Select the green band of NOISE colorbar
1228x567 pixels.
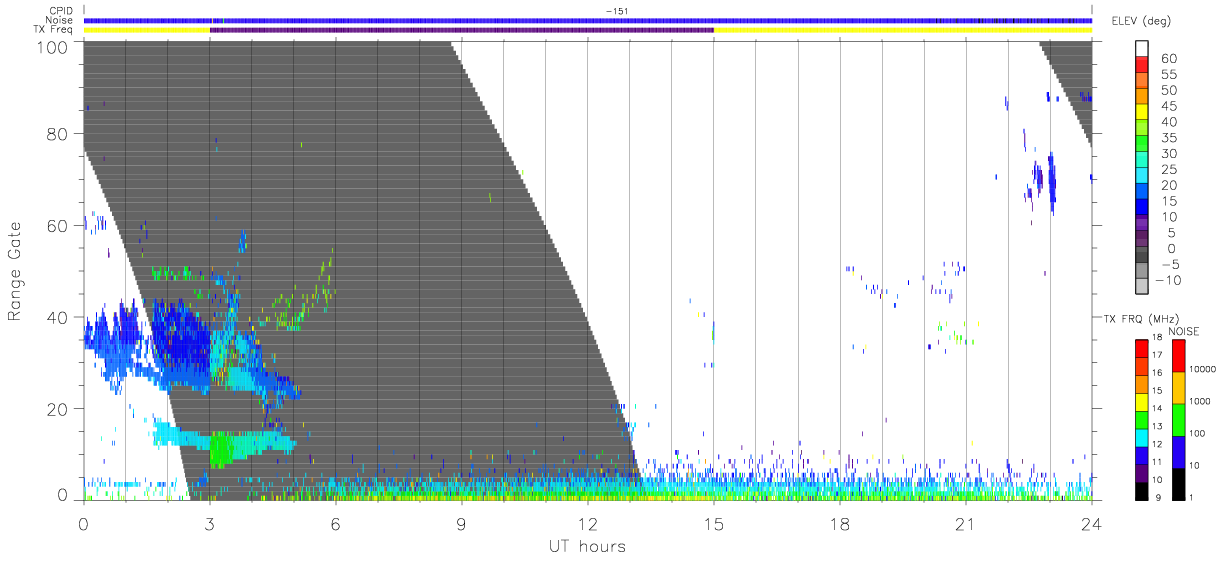(1179, 420)
